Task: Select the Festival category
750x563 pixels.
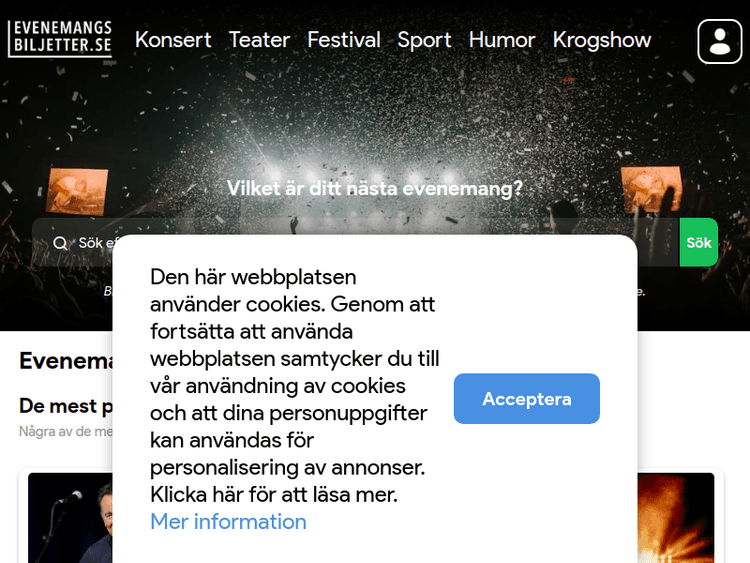Action: pyautogui.click(x=344, y=40)
